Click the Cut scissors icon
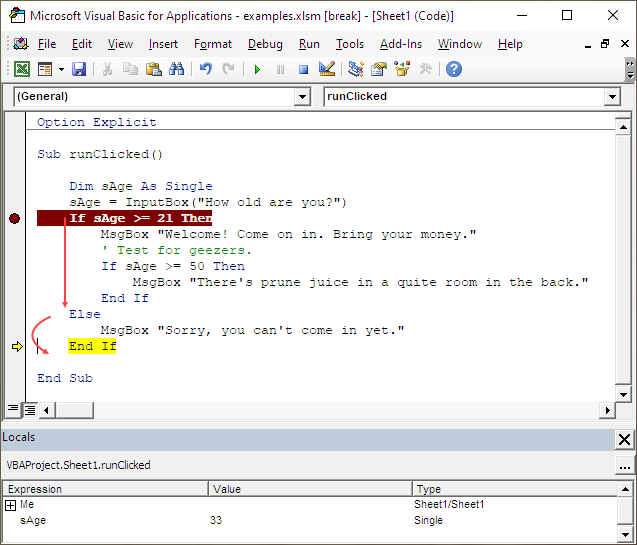The height and width of the screenshot is (545, 637). point(107,69)
